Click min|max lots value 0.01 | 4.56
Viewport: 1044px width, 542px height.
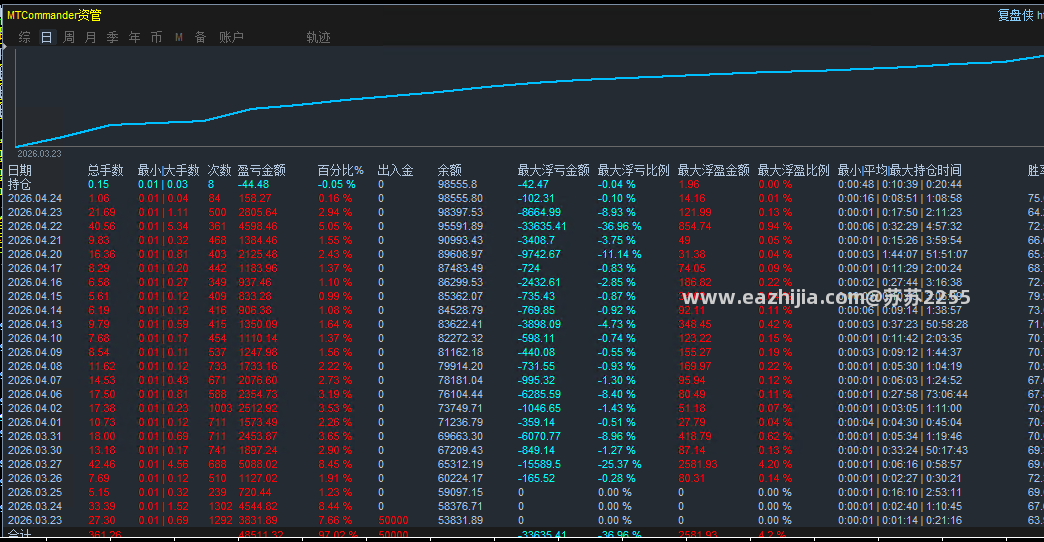click(163, 464)
